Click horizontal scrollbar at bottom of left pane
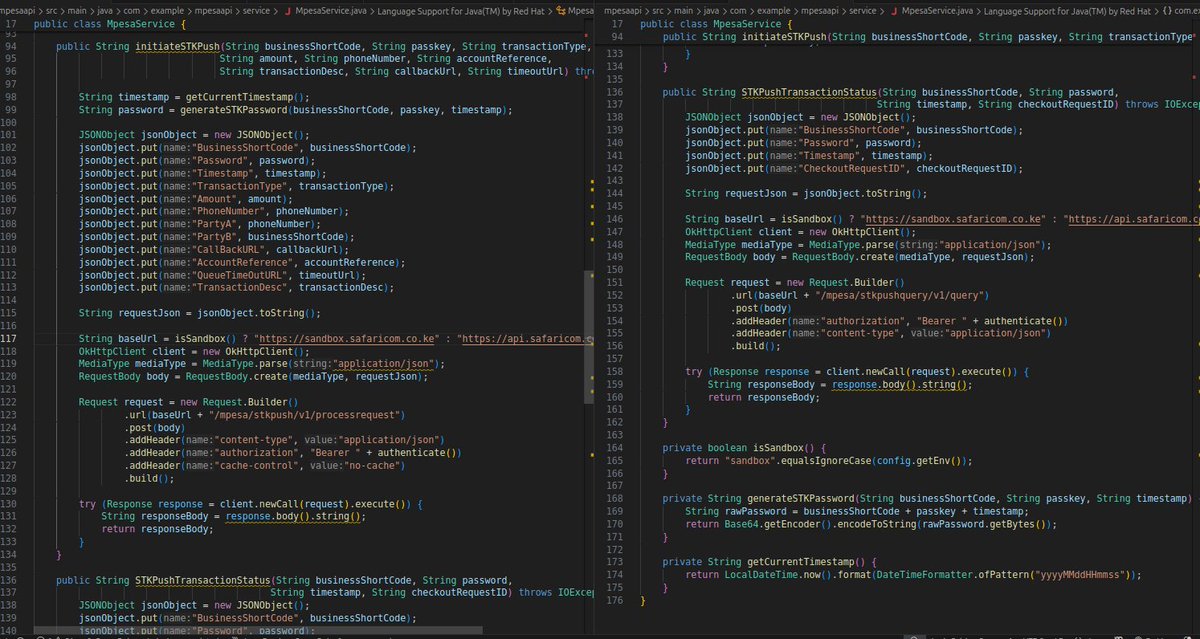The height and width of the screenshot is (639, 1200). (x=257, y=632)
